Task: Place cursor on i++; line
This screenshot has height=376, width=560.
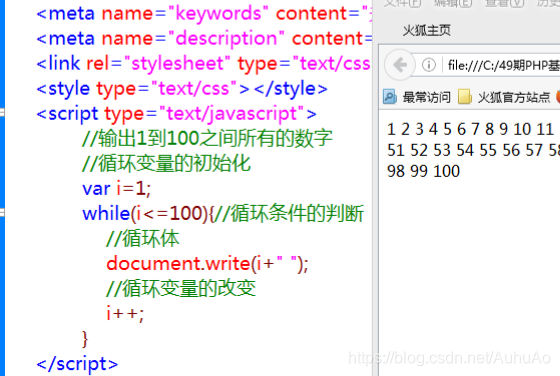Action: pos(125,314)
